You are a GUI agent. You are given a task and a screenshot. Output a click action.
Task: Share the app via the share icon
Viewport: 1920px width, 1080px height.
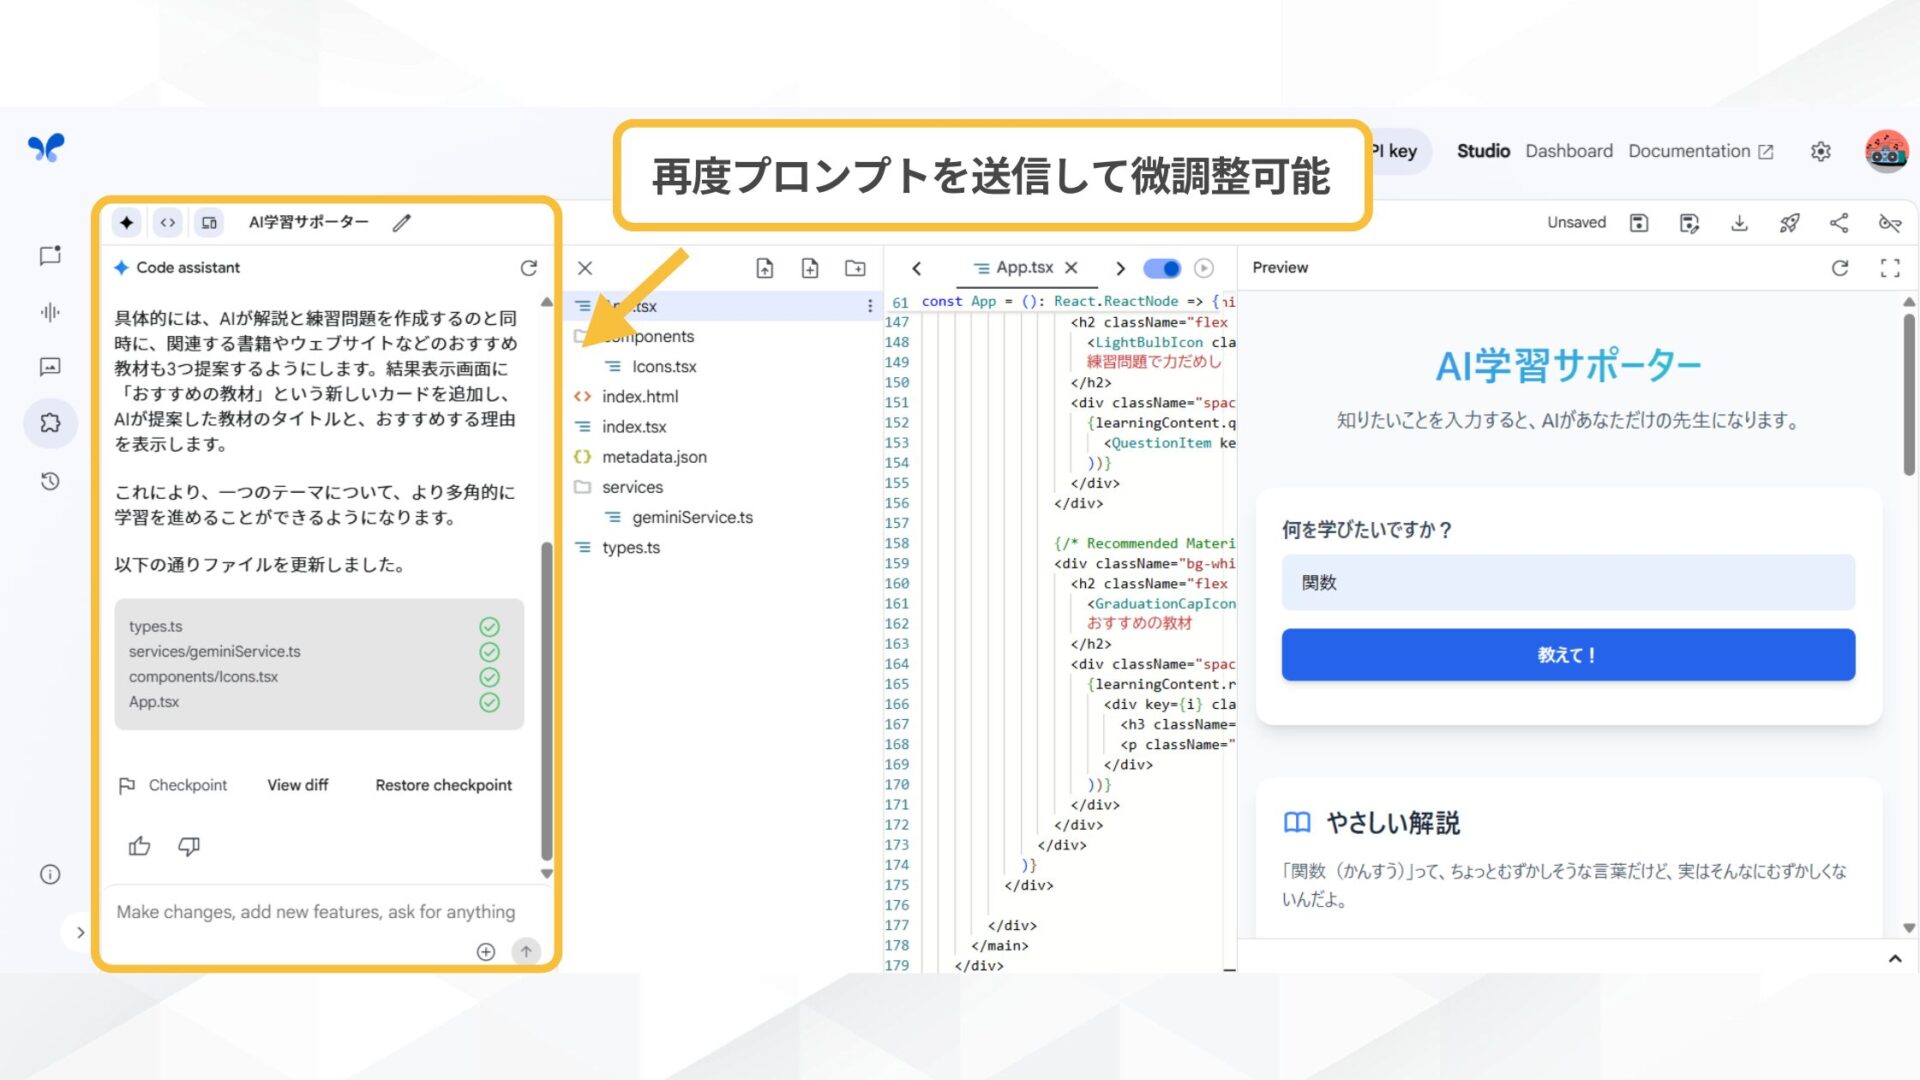1840,222
